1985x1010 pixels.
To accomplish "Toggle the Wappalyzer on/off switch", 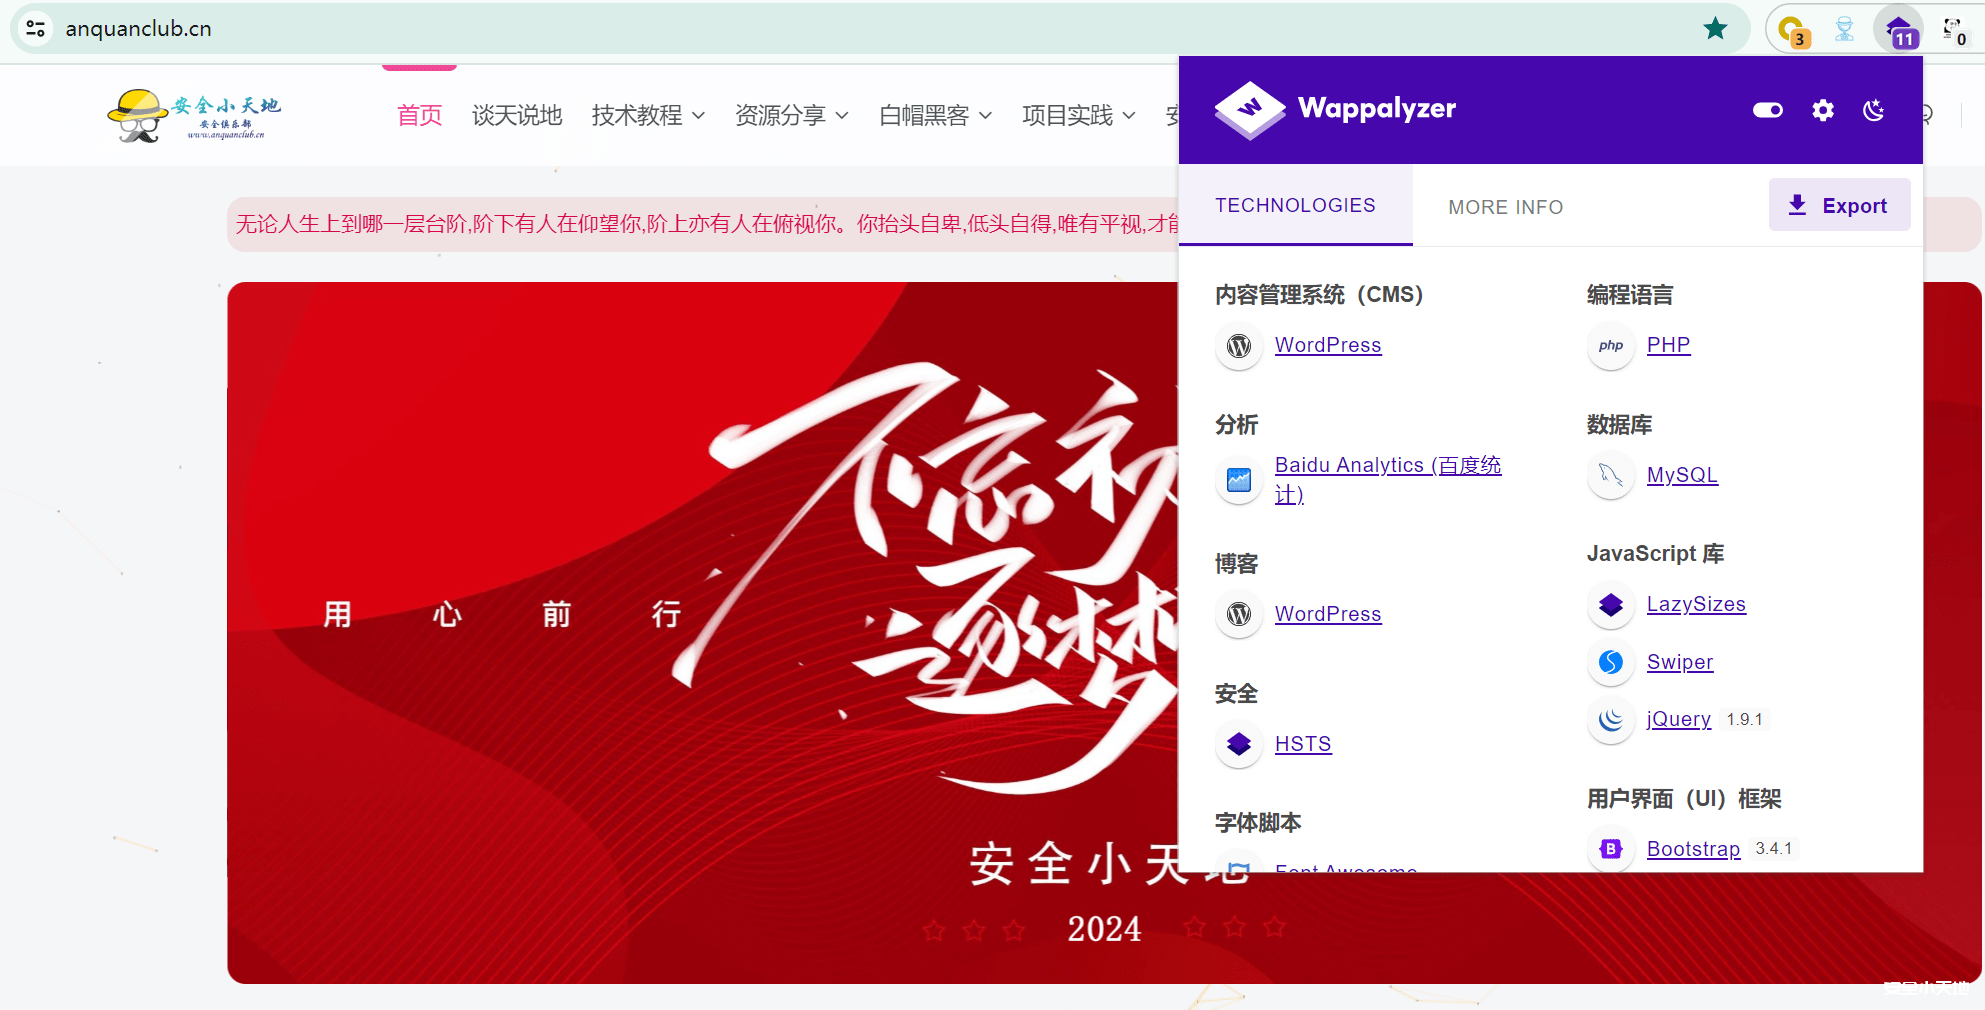I will [x=1767, y=110].
